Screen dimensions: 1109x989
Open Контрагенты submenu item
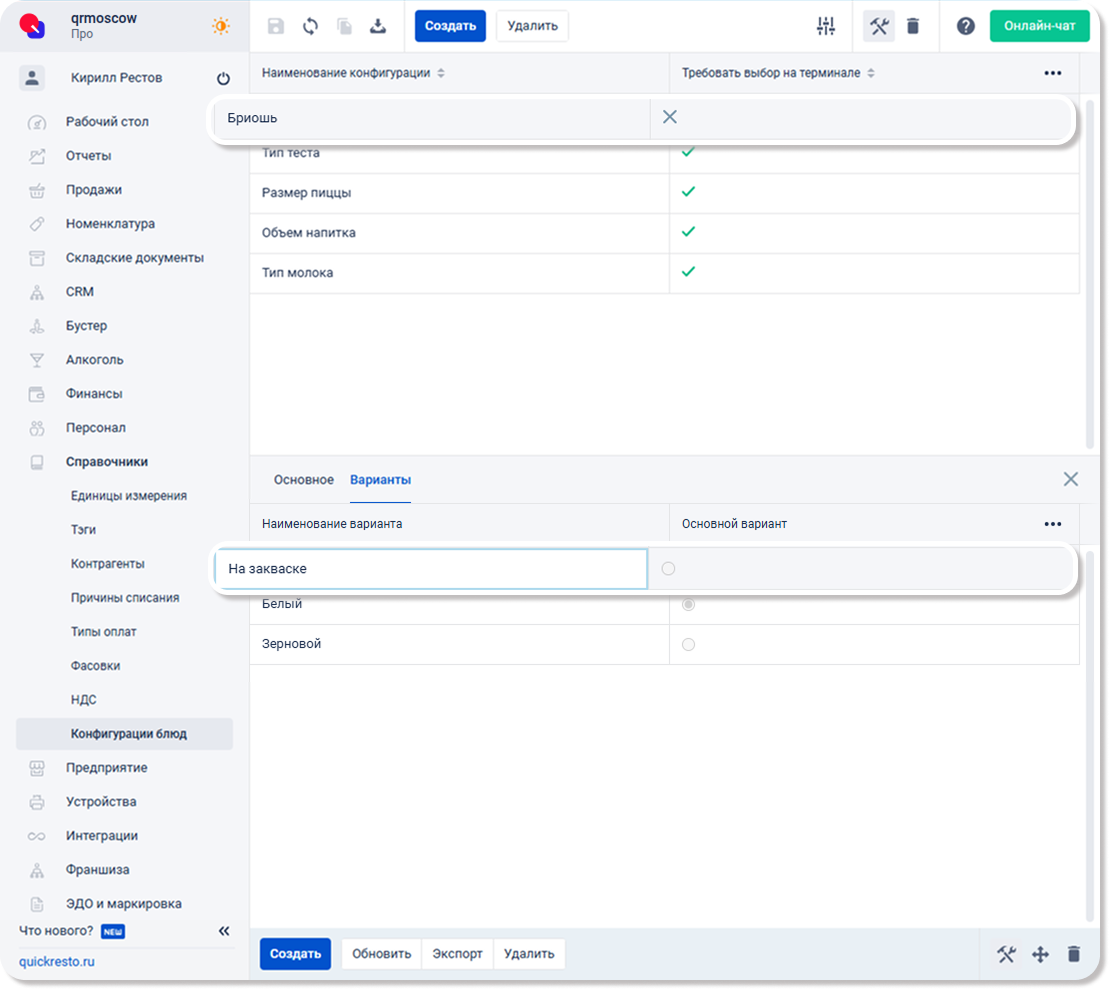(108, 563)
